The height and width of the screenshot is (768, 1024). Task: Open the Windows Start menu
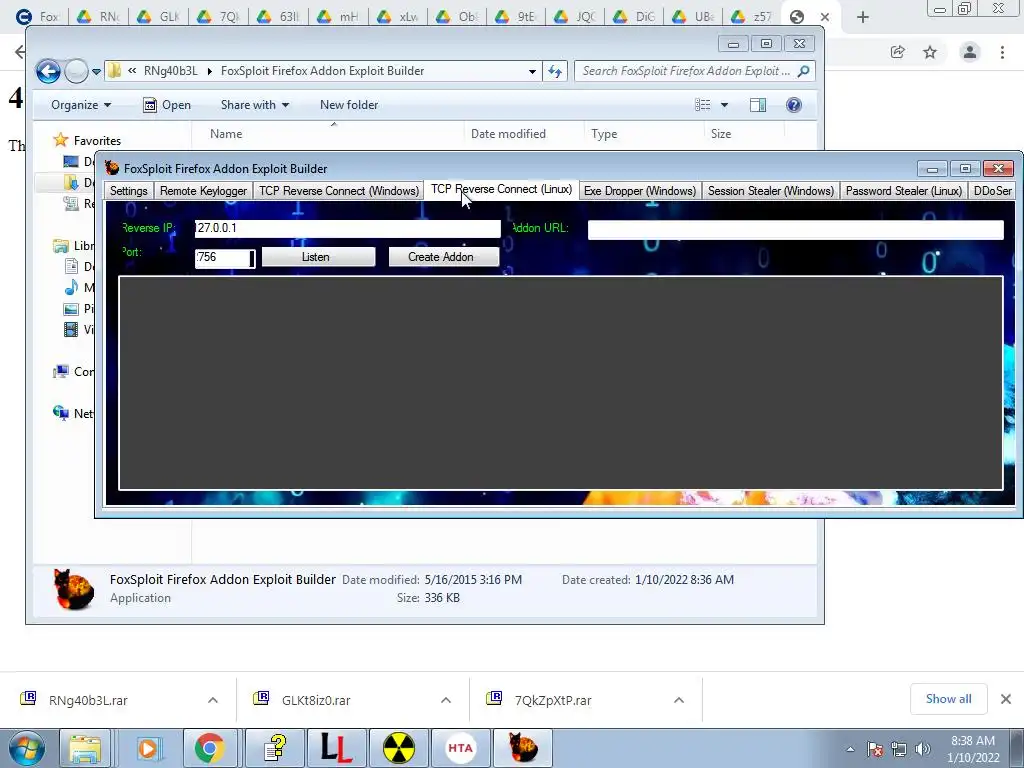[26, 748]
